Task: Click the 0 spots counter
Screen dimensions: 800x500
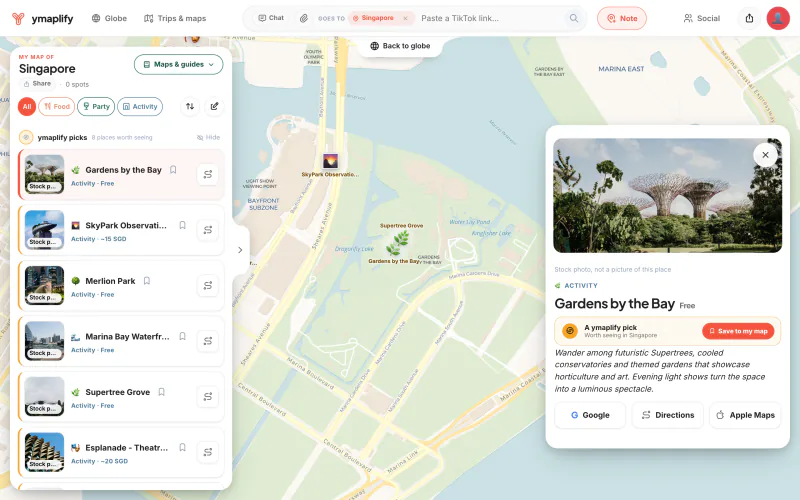Action: point(77,84)
